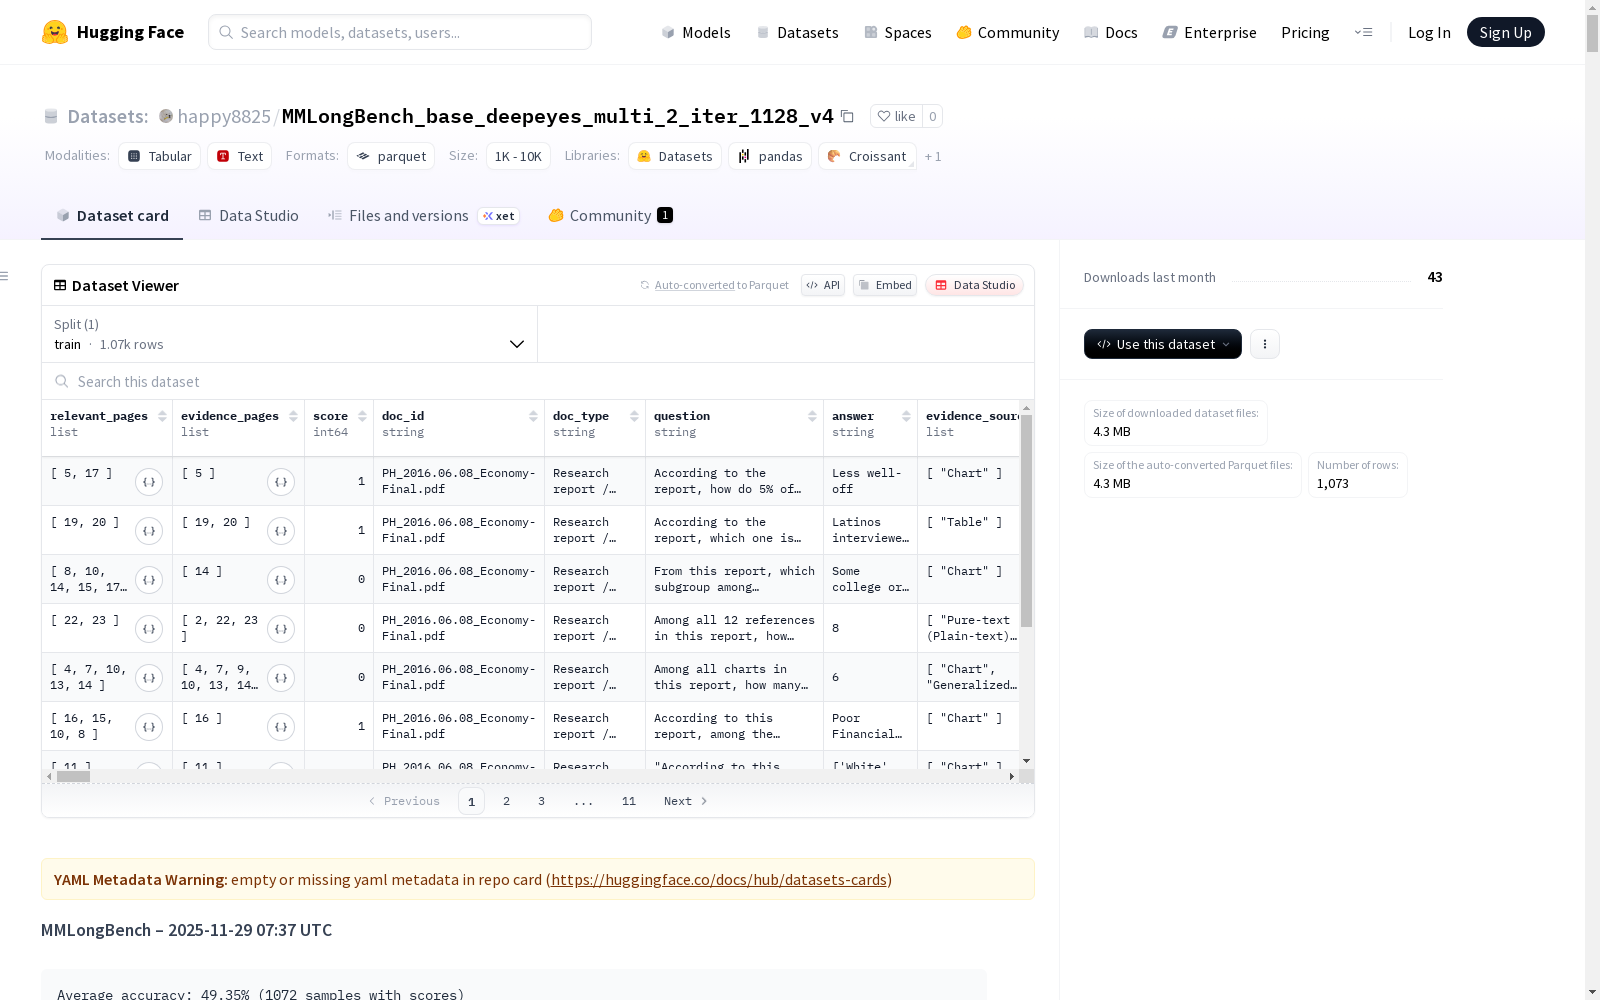Open Community in the top navigation
Viewport: 1600px width, 1000px height.
point(1008,32)
